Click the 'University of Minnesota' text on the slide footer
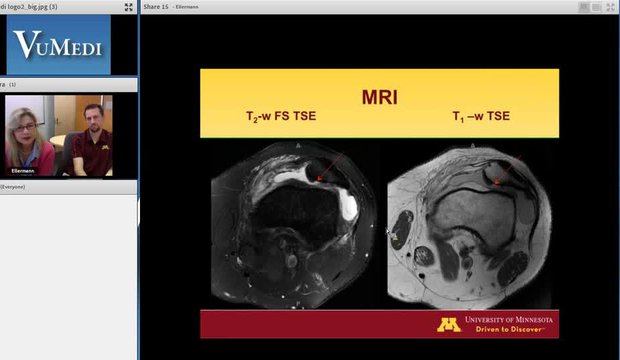 coord(509,319)
